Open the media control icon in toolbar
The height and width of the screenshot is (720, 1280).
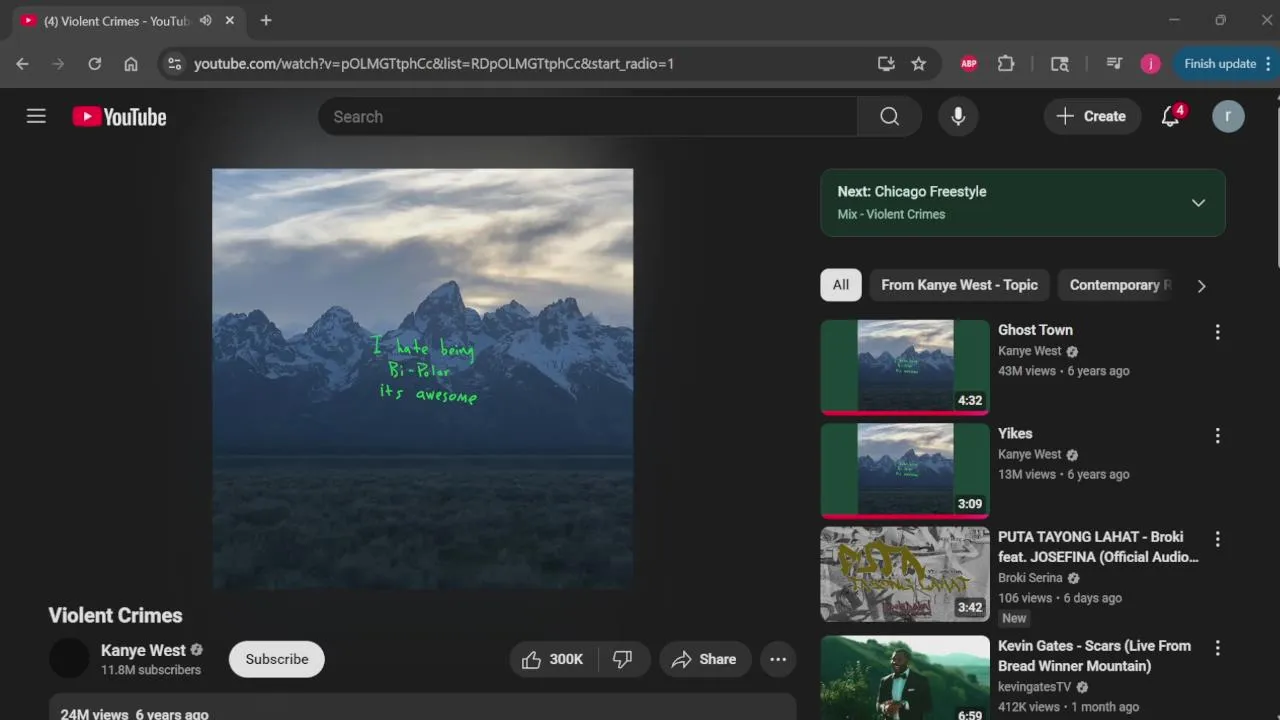click(x=1114, y=63)
